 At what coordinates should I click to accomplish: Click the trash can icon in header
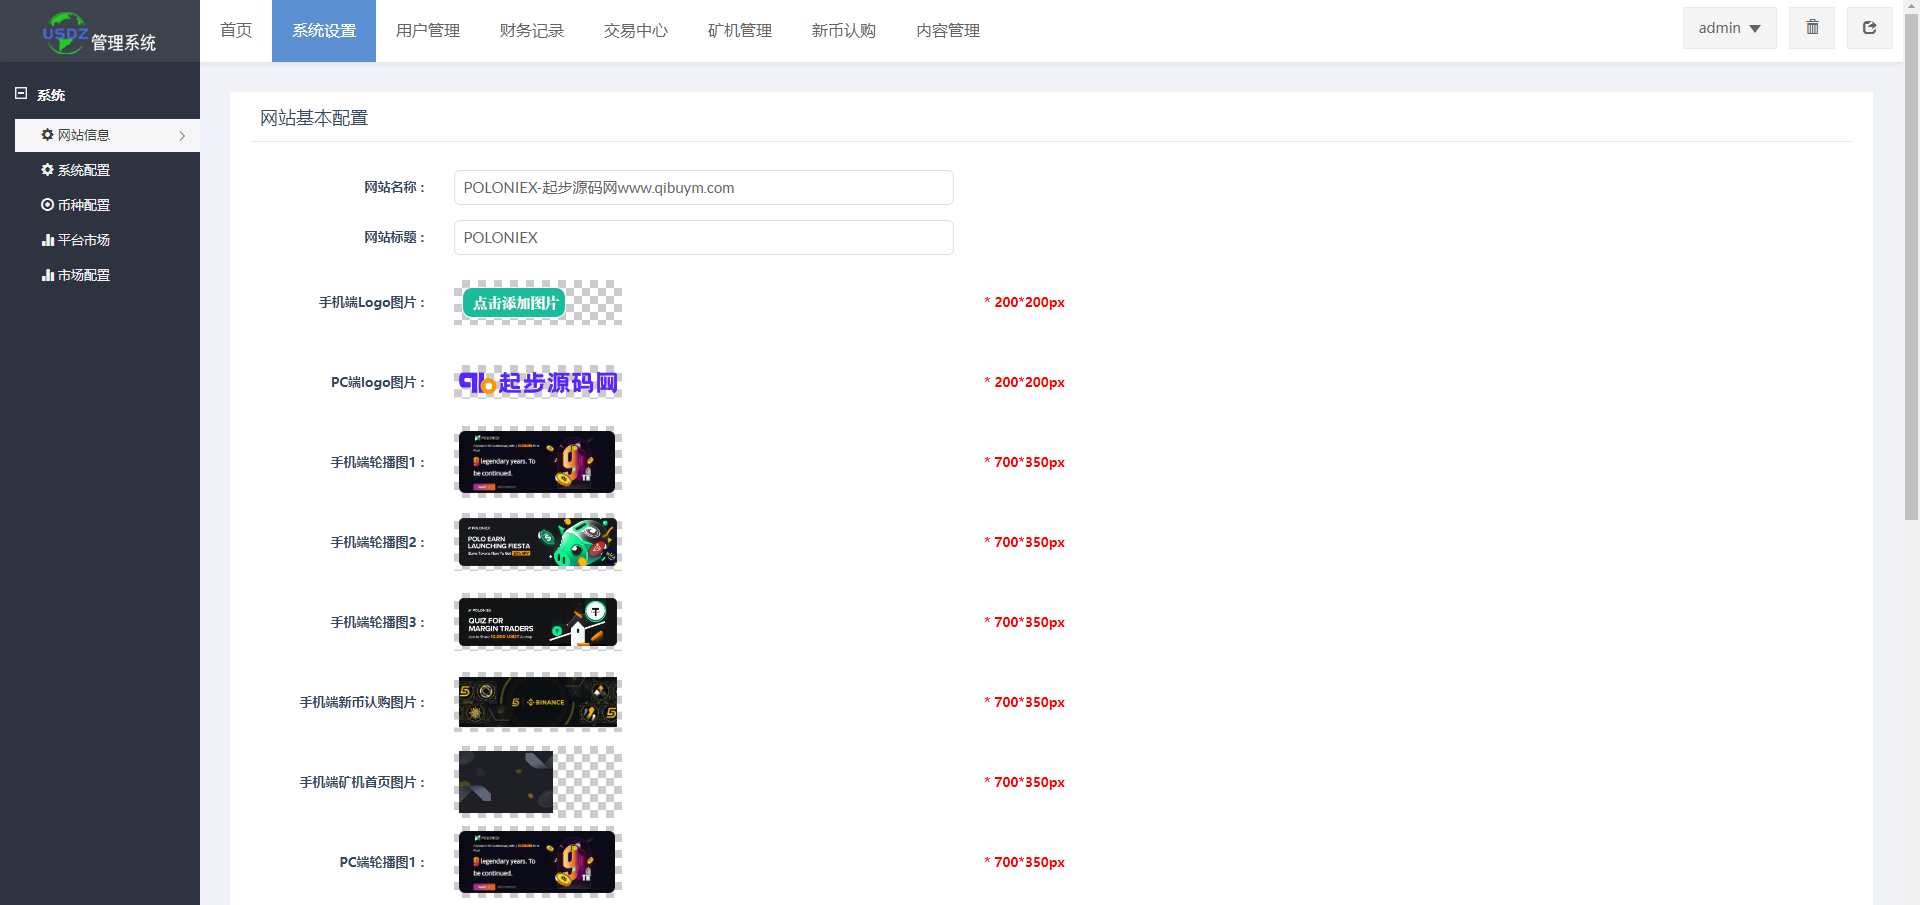coord(1812,28)
